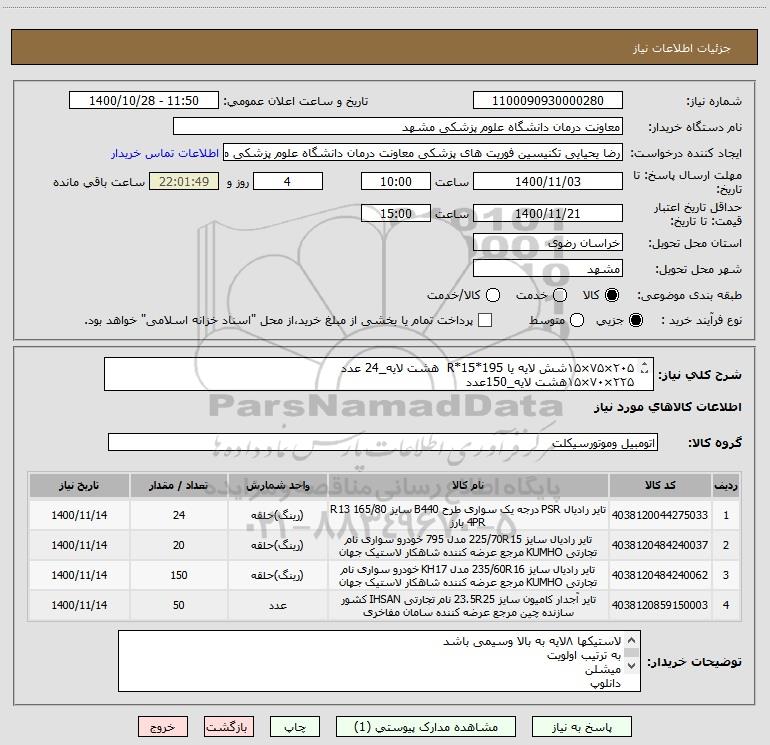Screen dimensions: 770x745
Task: Click the 15:00 time field
Action: point(396,214)
